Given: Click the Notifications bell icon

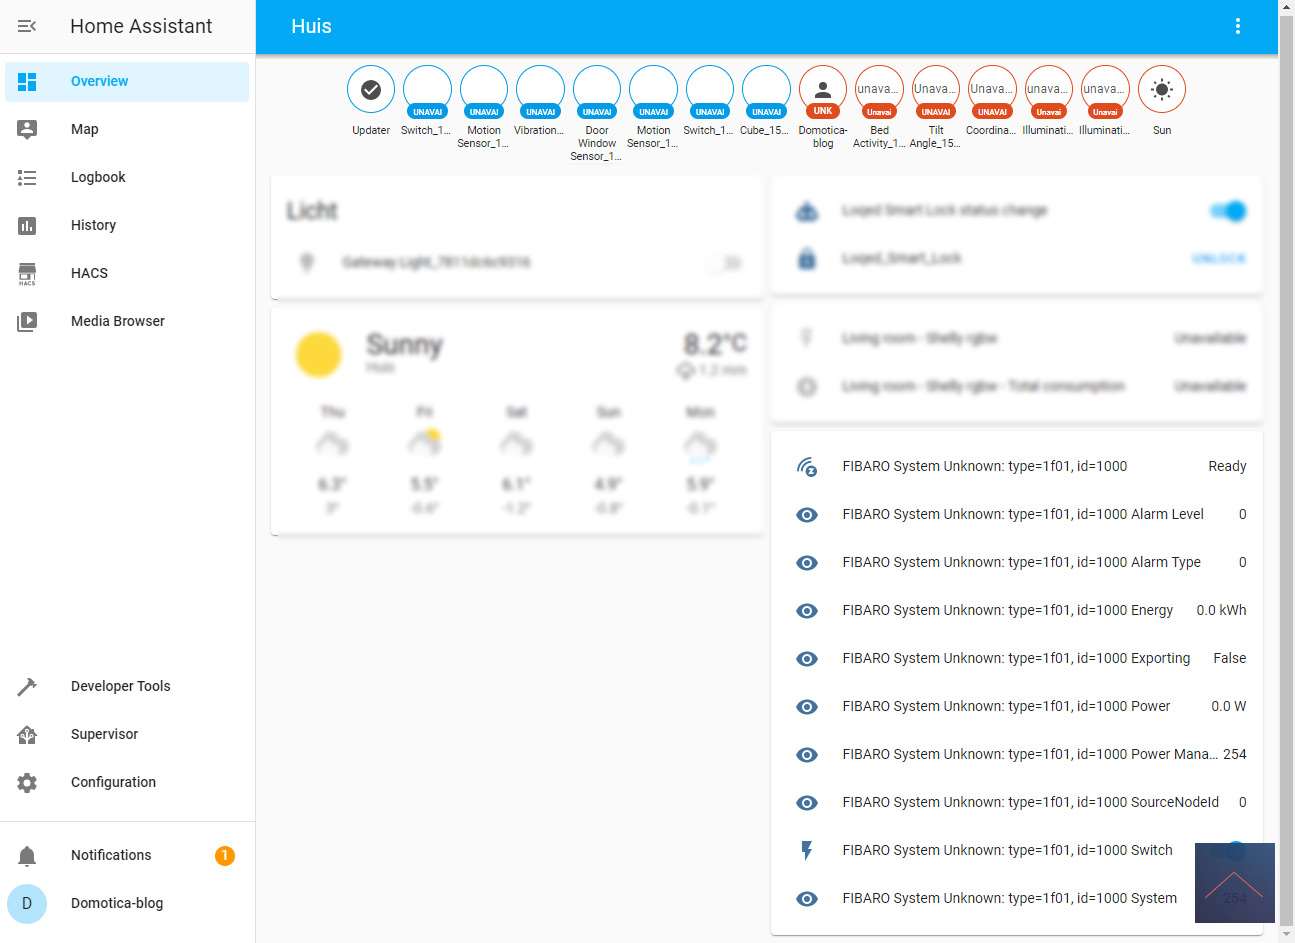Looking at the screenshot, I should click(x=27, y=855).
